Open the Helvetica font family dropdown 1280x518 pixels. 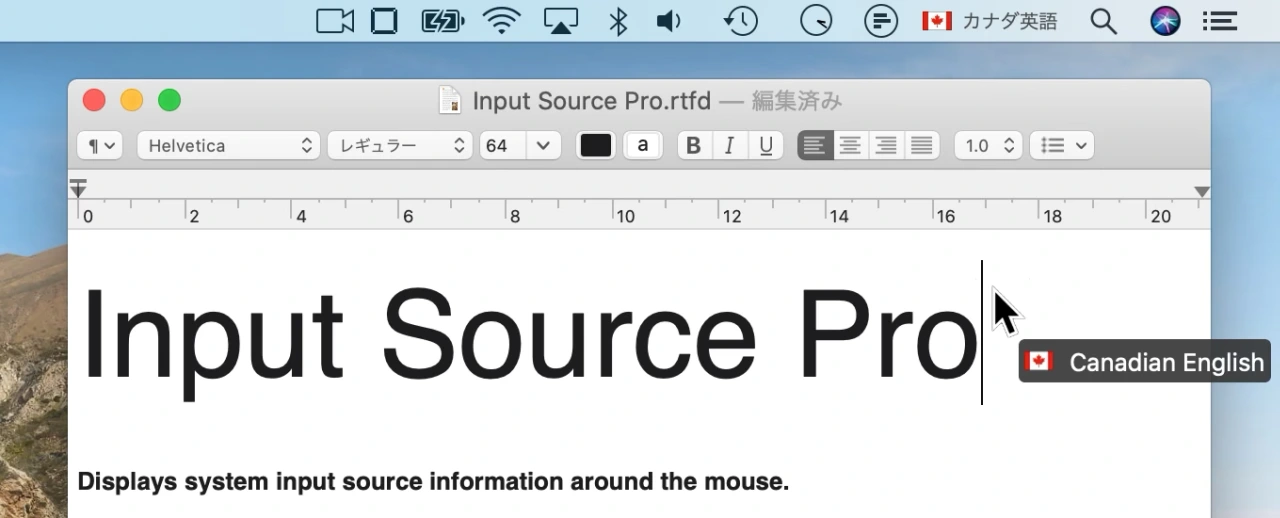229,146
